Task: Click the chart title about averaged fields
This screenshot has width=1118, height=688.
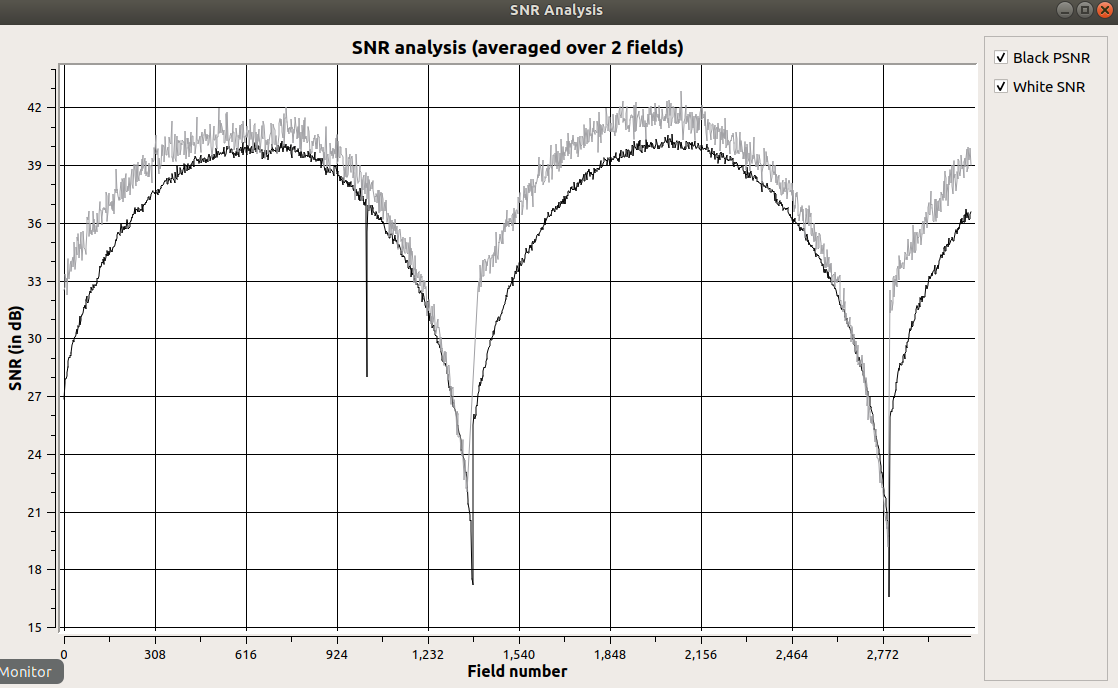Action: coord(517,48)
